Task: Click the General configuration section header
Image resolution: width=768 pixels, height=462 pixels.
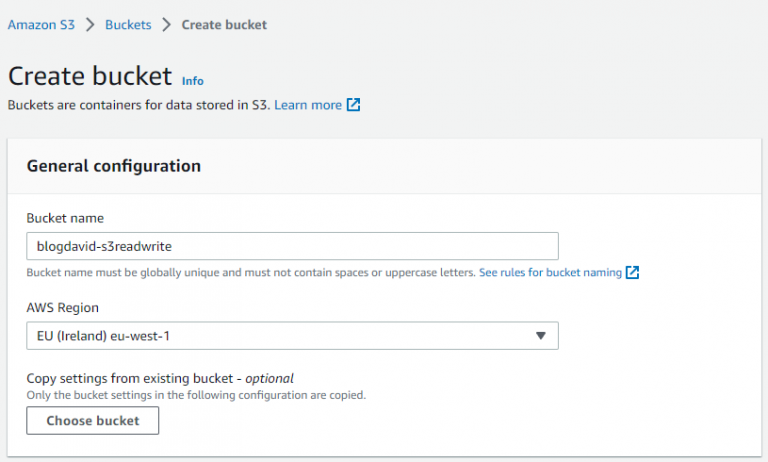Action: pyautogui.click(x=114, y=166)
